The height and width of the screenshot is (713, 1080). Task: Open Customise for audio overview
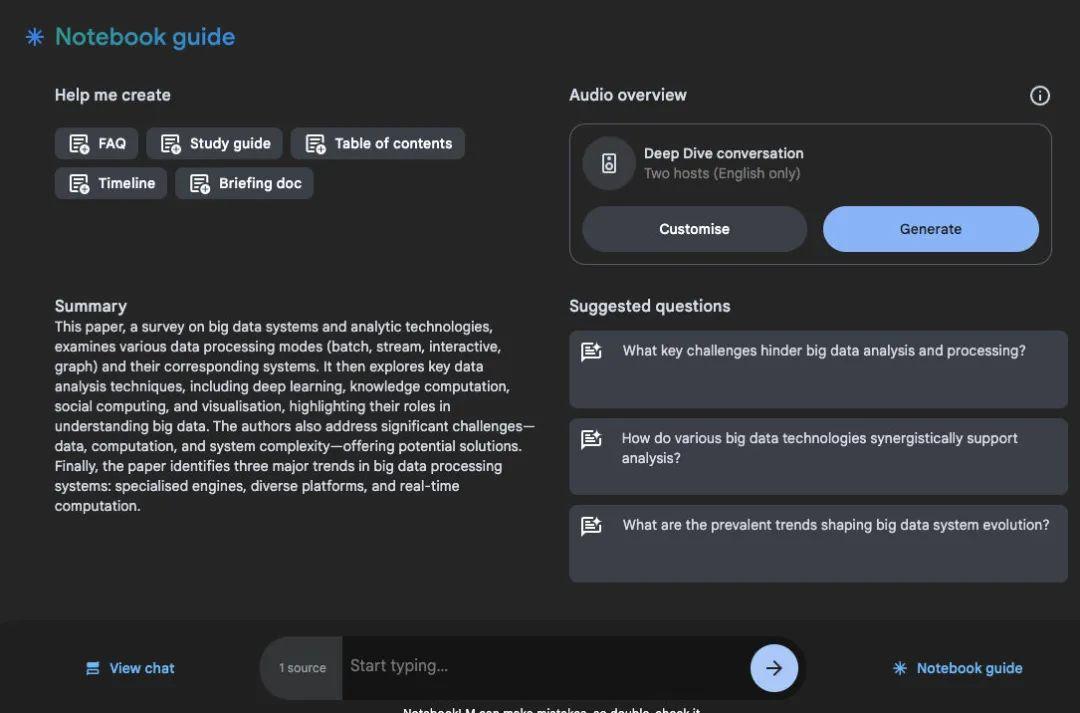tap(694, 229)
